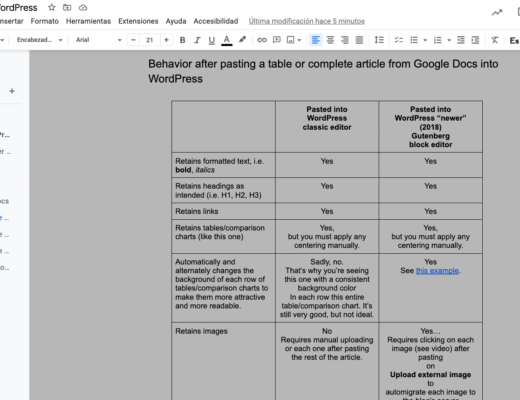The height and width of the screenshot is (400, 520).
Task: Decrease font size with minus button
Action: pos(133,40)
